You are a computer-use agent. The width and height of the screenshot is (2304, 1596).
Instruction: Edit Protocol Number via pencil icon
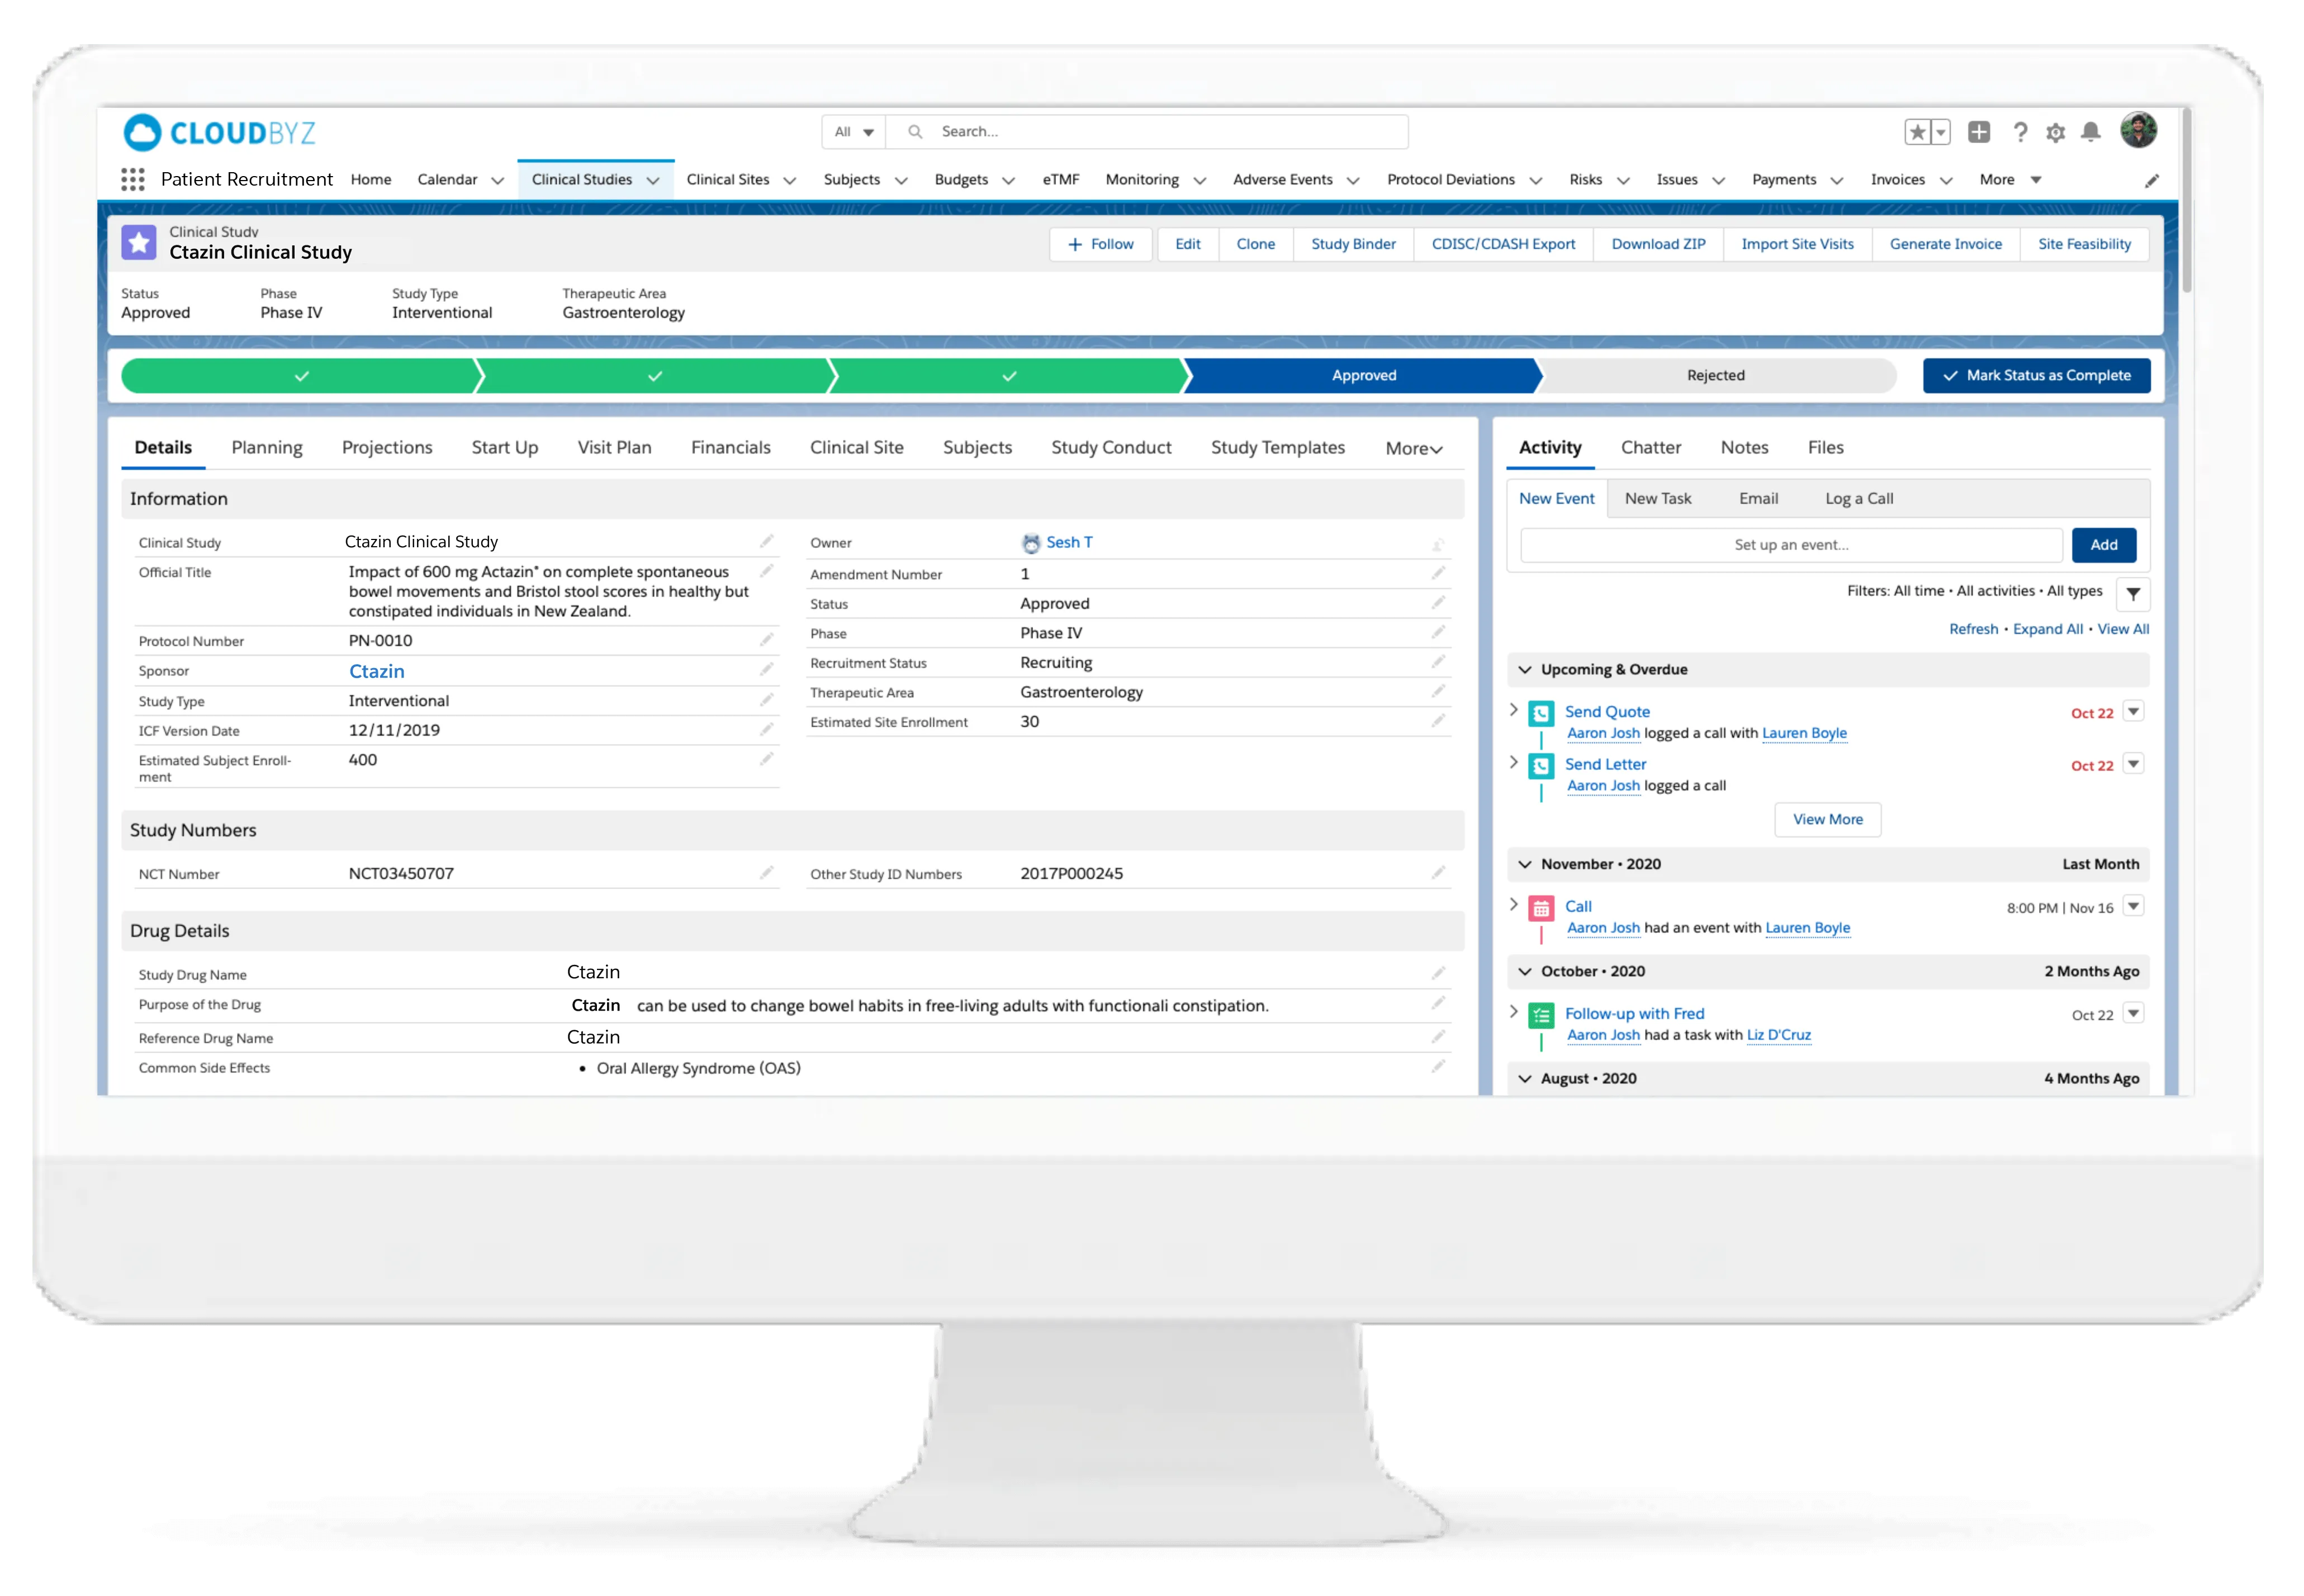(x=766, y=640)
